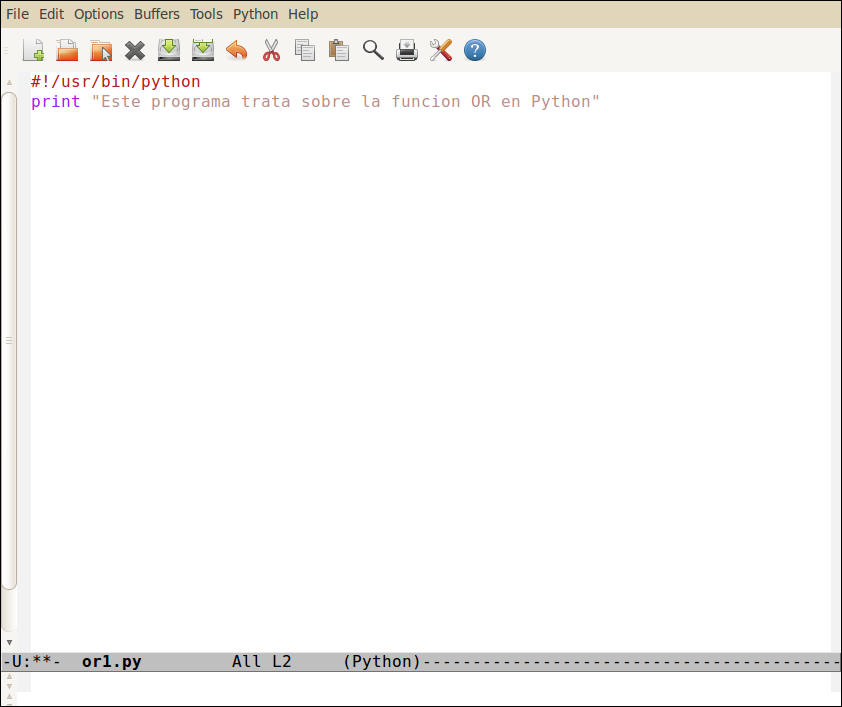Open the Python menu

coord(256,14)
